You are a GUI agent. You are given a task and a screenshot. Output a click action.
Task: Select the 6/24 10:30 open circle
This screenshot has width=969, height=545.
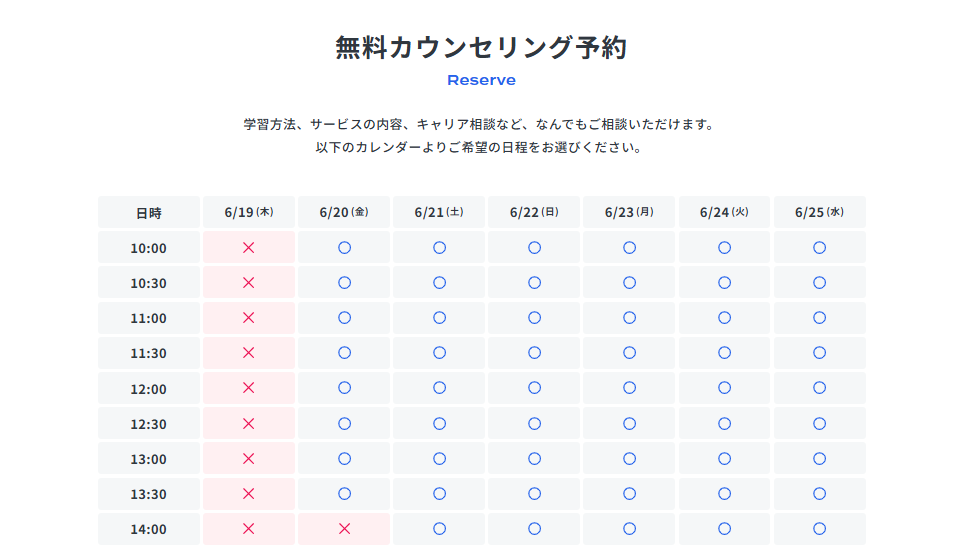click(x=724, y=283)
